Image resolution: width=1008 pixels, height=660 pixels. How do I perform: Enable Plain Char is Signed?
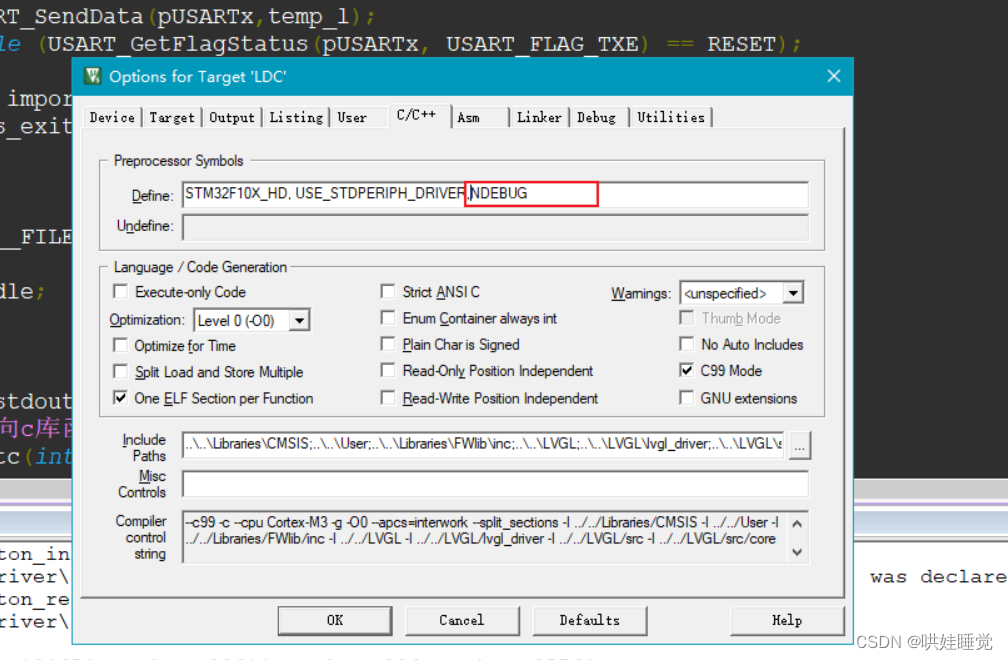(x=388, y=344)
